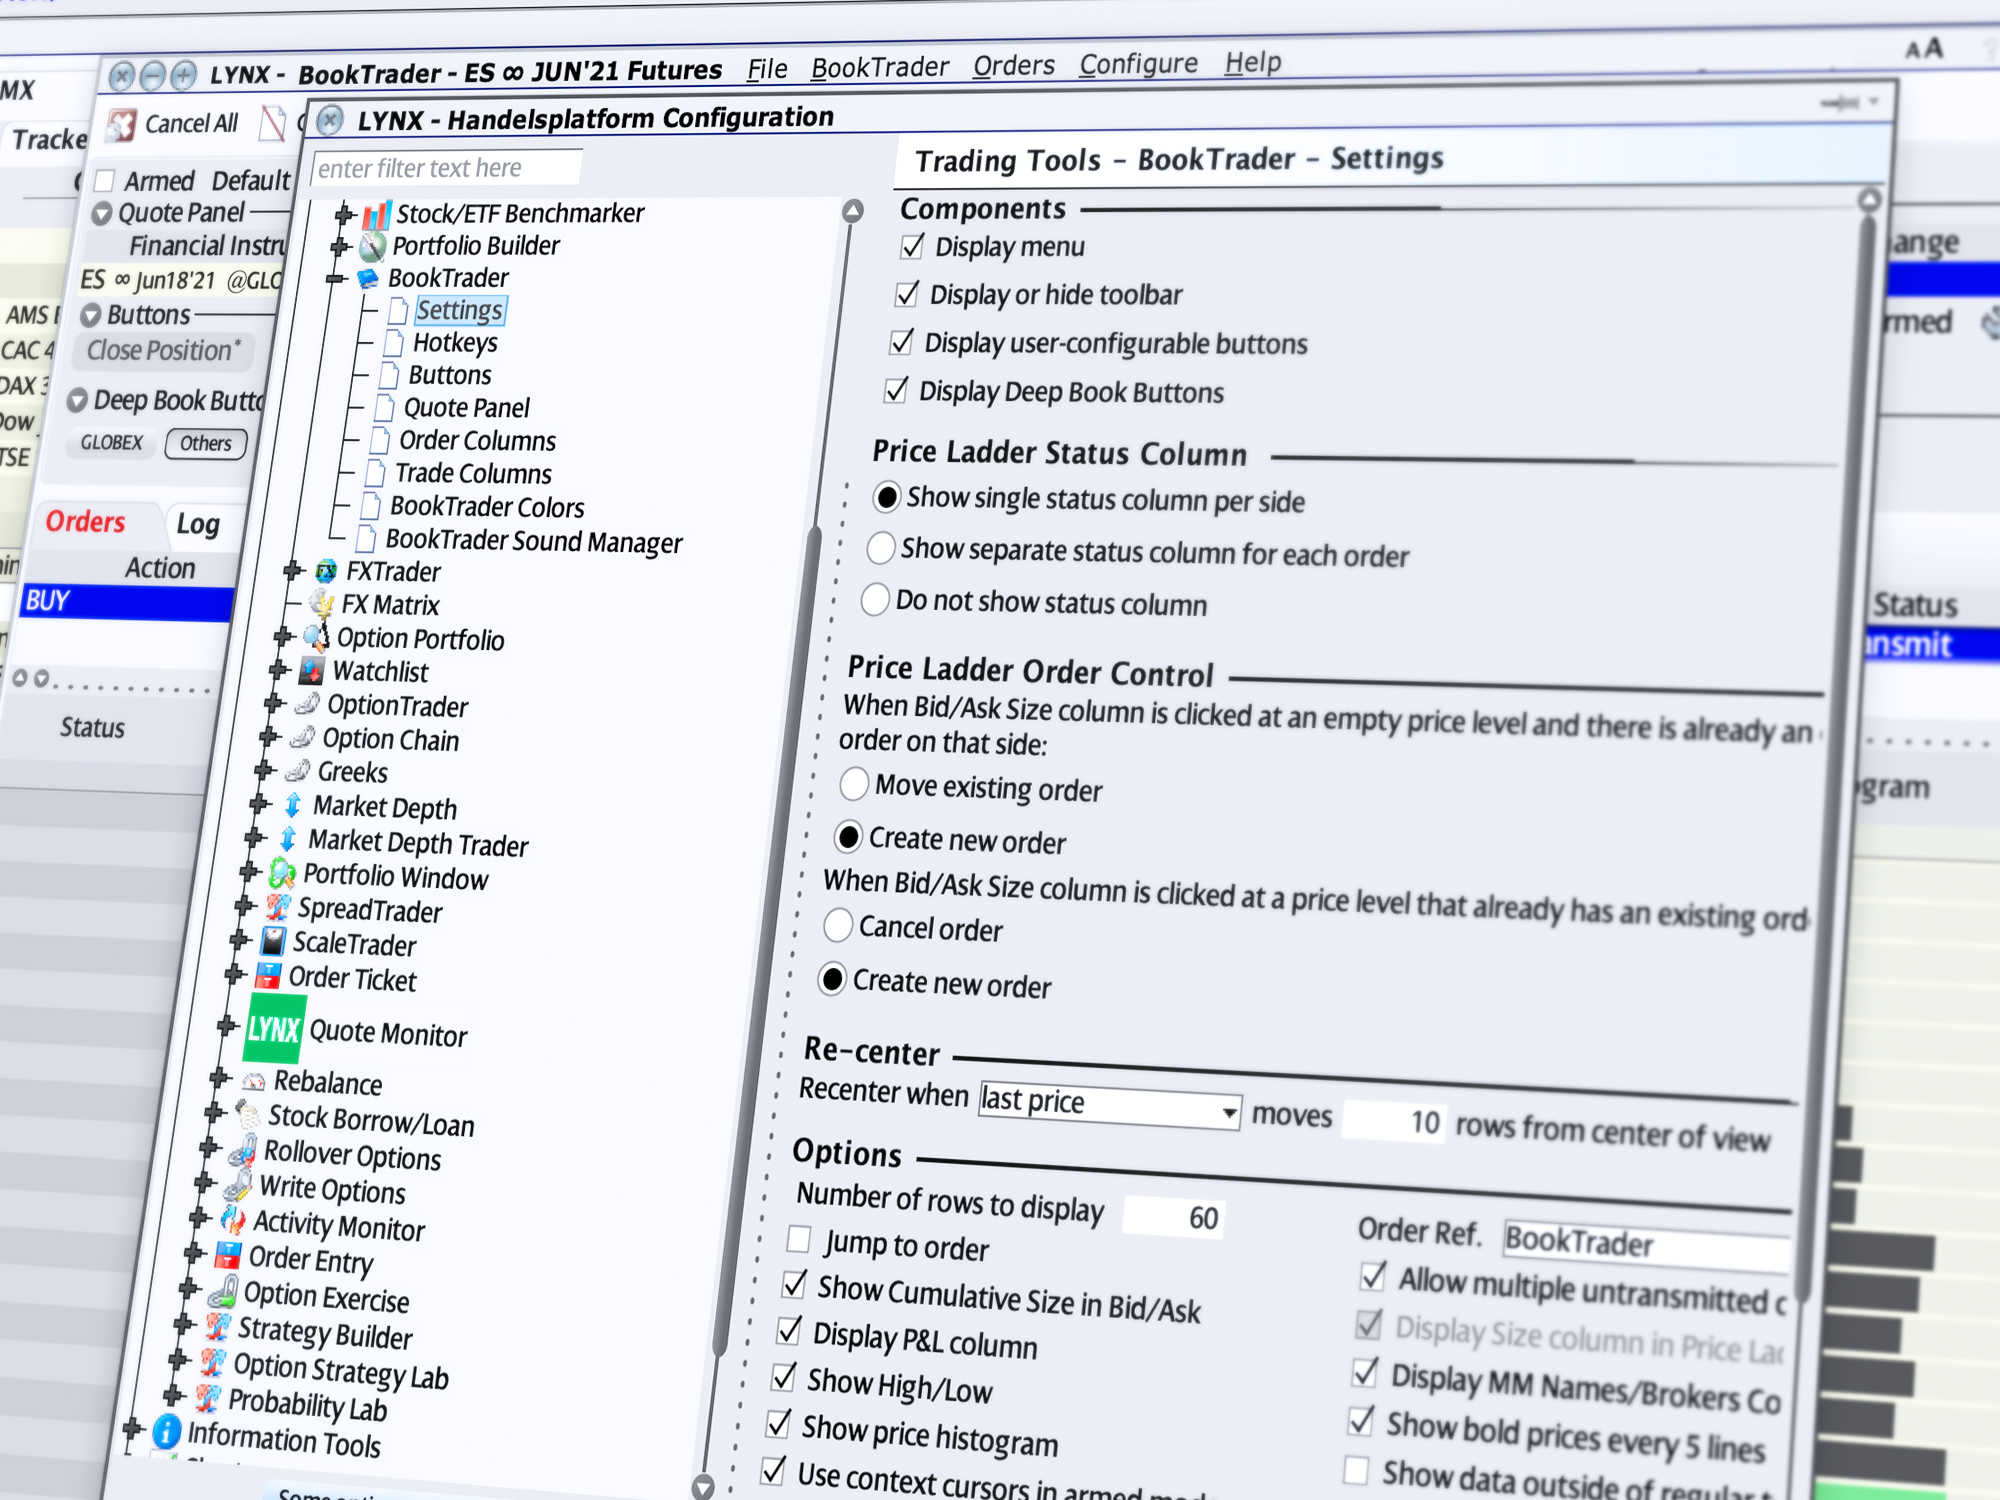Select Do not show status column
The image size is (2000, 1500).
click(875, 599)
